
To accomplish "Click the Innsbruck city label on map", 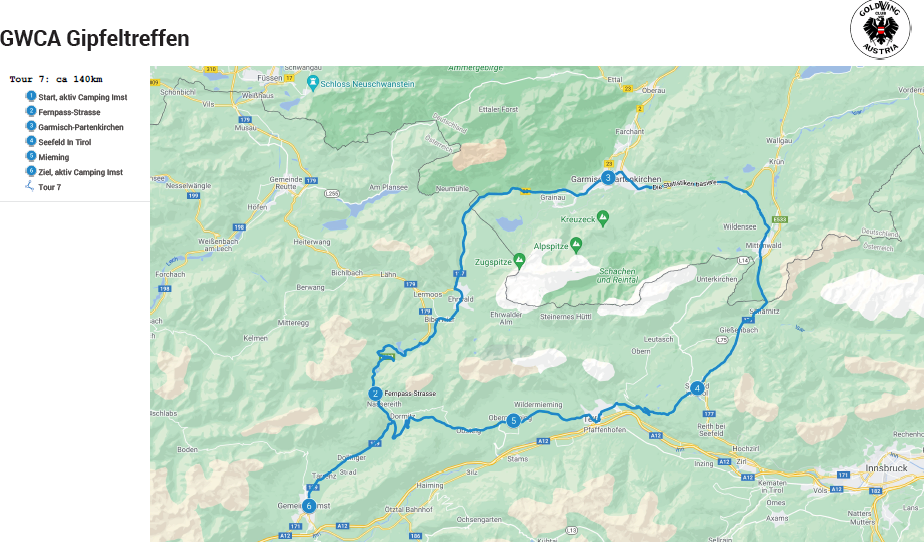I will pos(886,468).
